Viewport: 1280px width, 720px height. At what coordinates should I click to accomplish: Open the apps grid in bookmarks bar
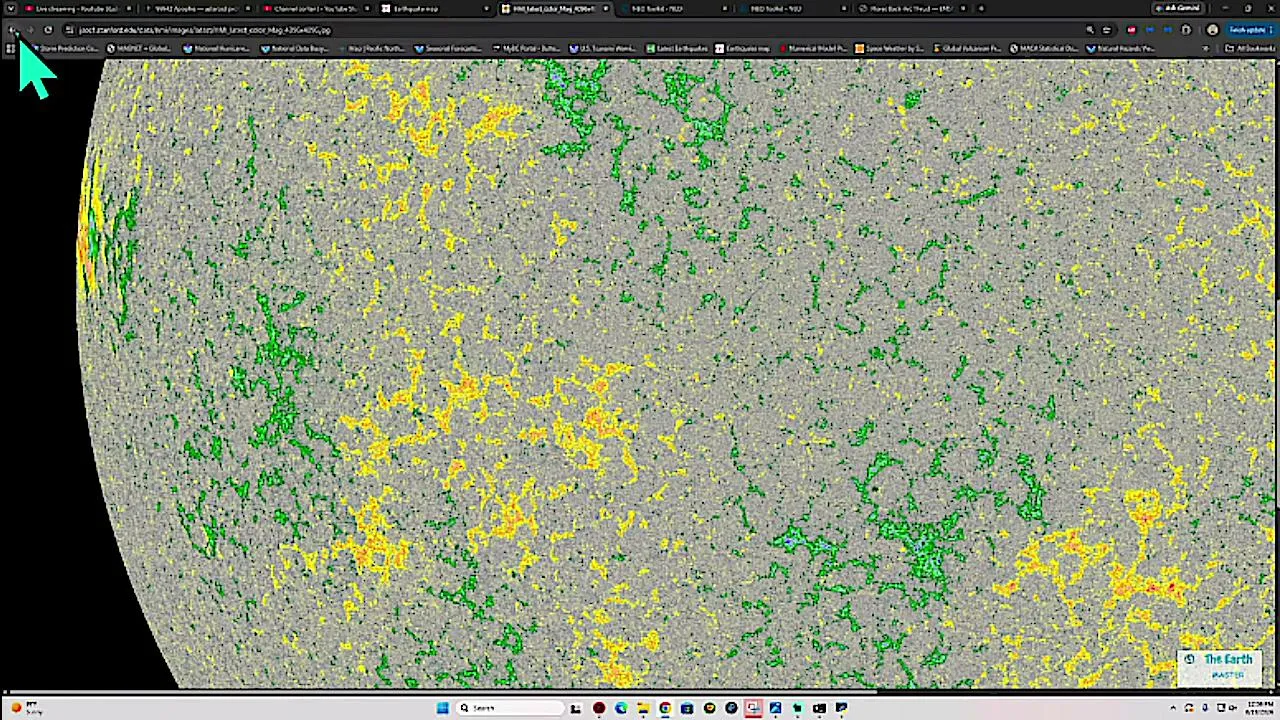[10, 48]
